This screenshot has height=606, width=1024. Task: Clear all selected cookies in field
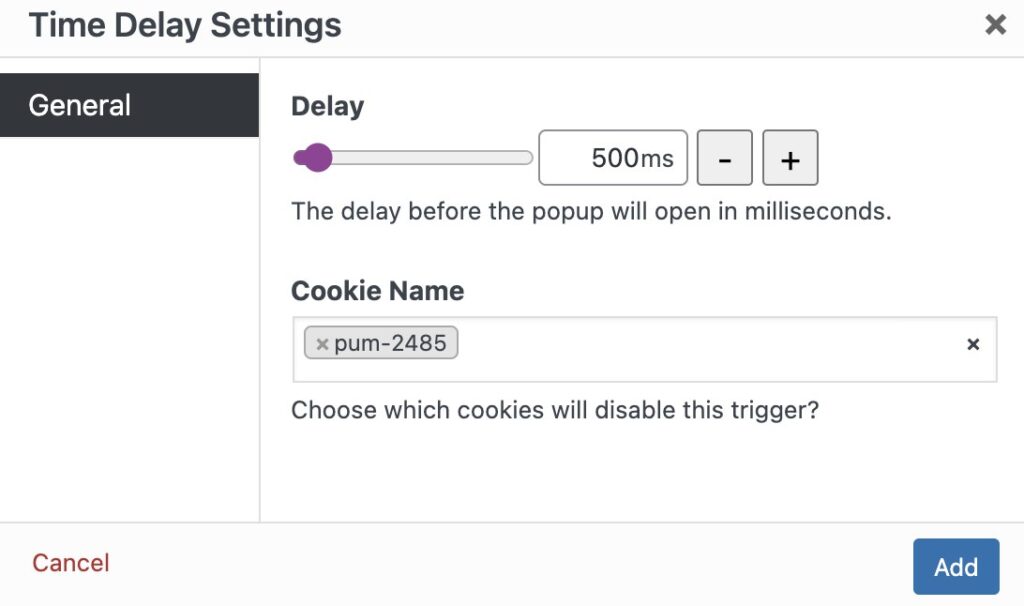pos(972,344)
